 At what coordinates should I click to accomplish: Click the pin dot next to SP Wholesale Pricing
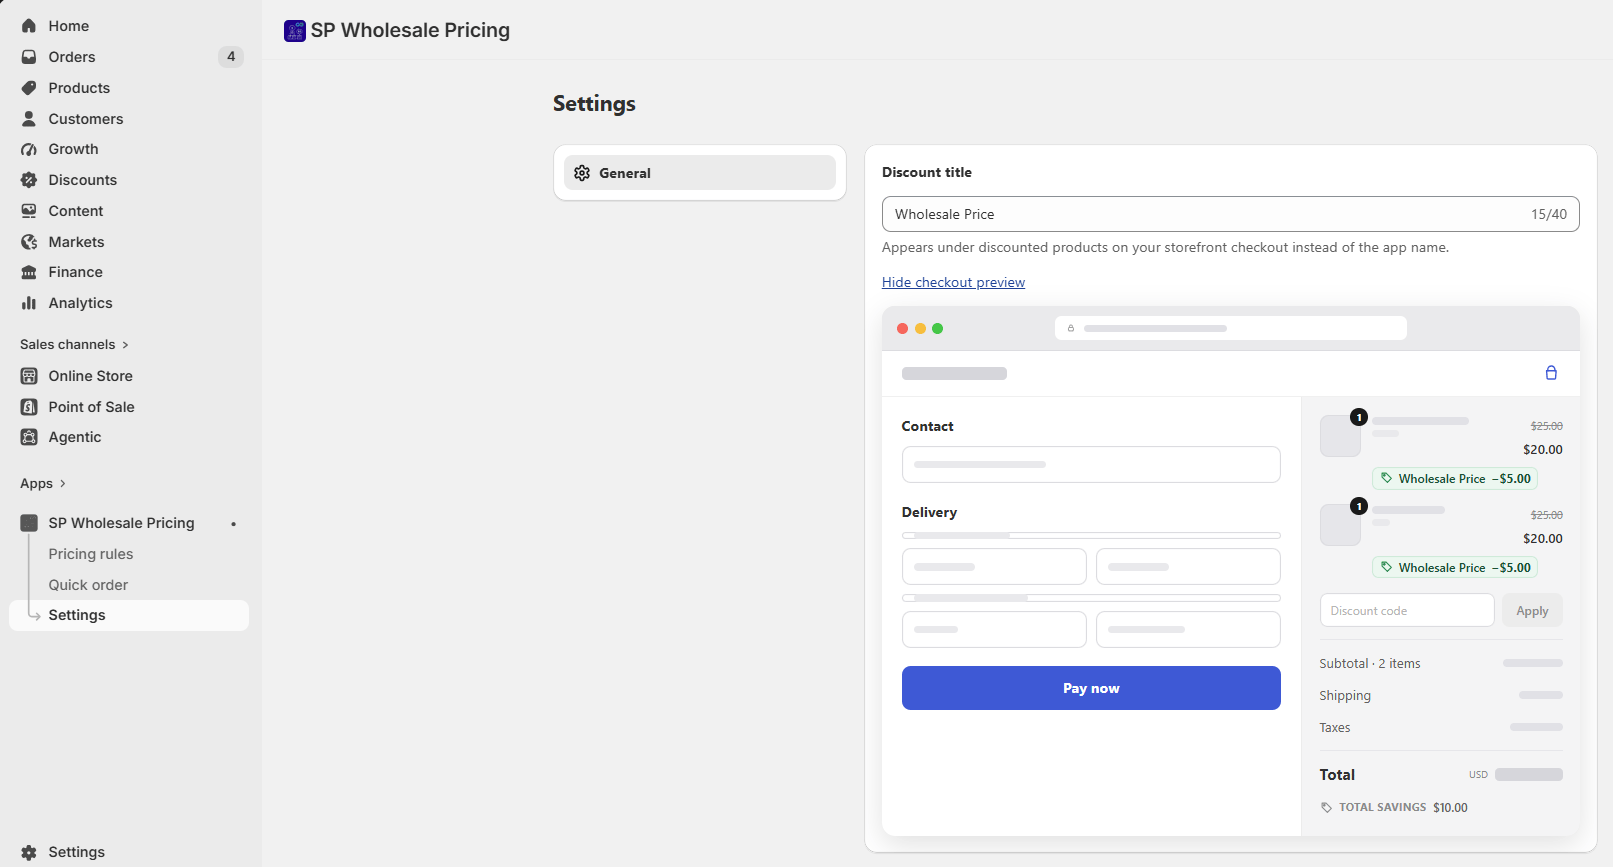click(233, 524)
